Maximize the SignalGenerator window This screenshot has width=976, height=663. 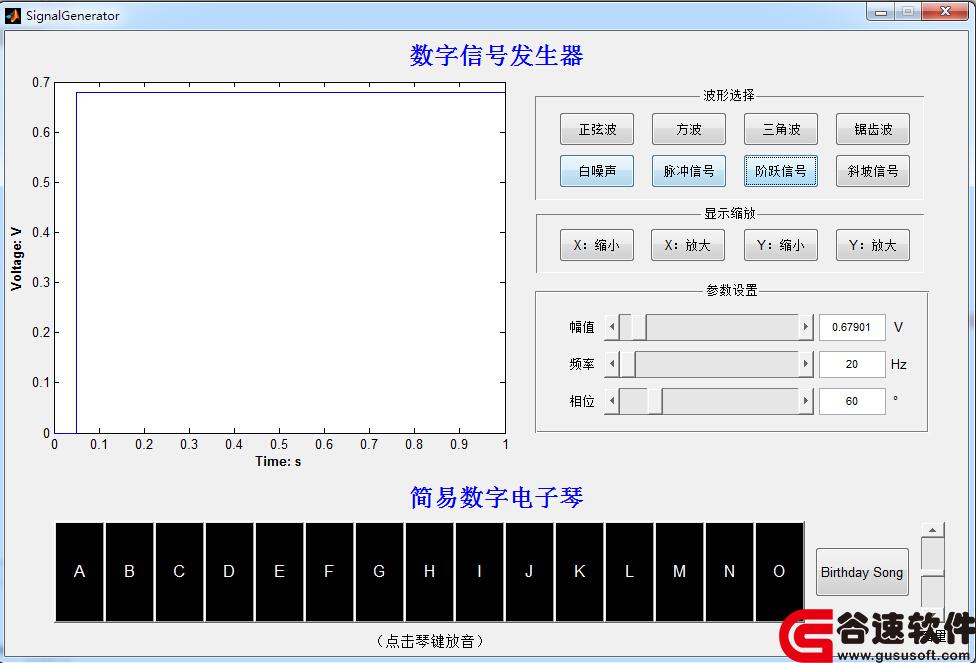coord(908,12)
